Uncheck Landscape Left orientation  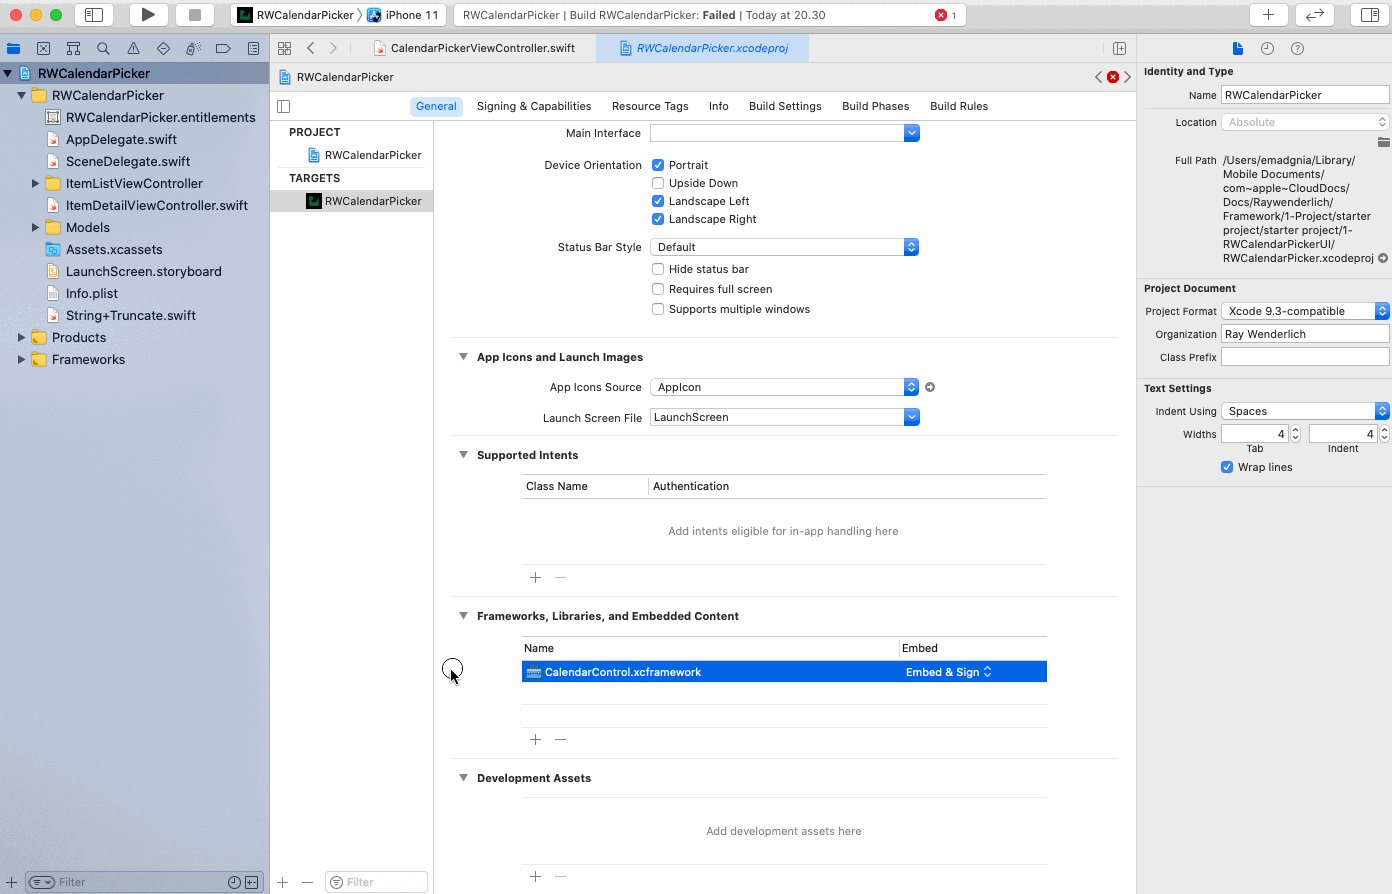pyautogui.click(x=658, y=201)
